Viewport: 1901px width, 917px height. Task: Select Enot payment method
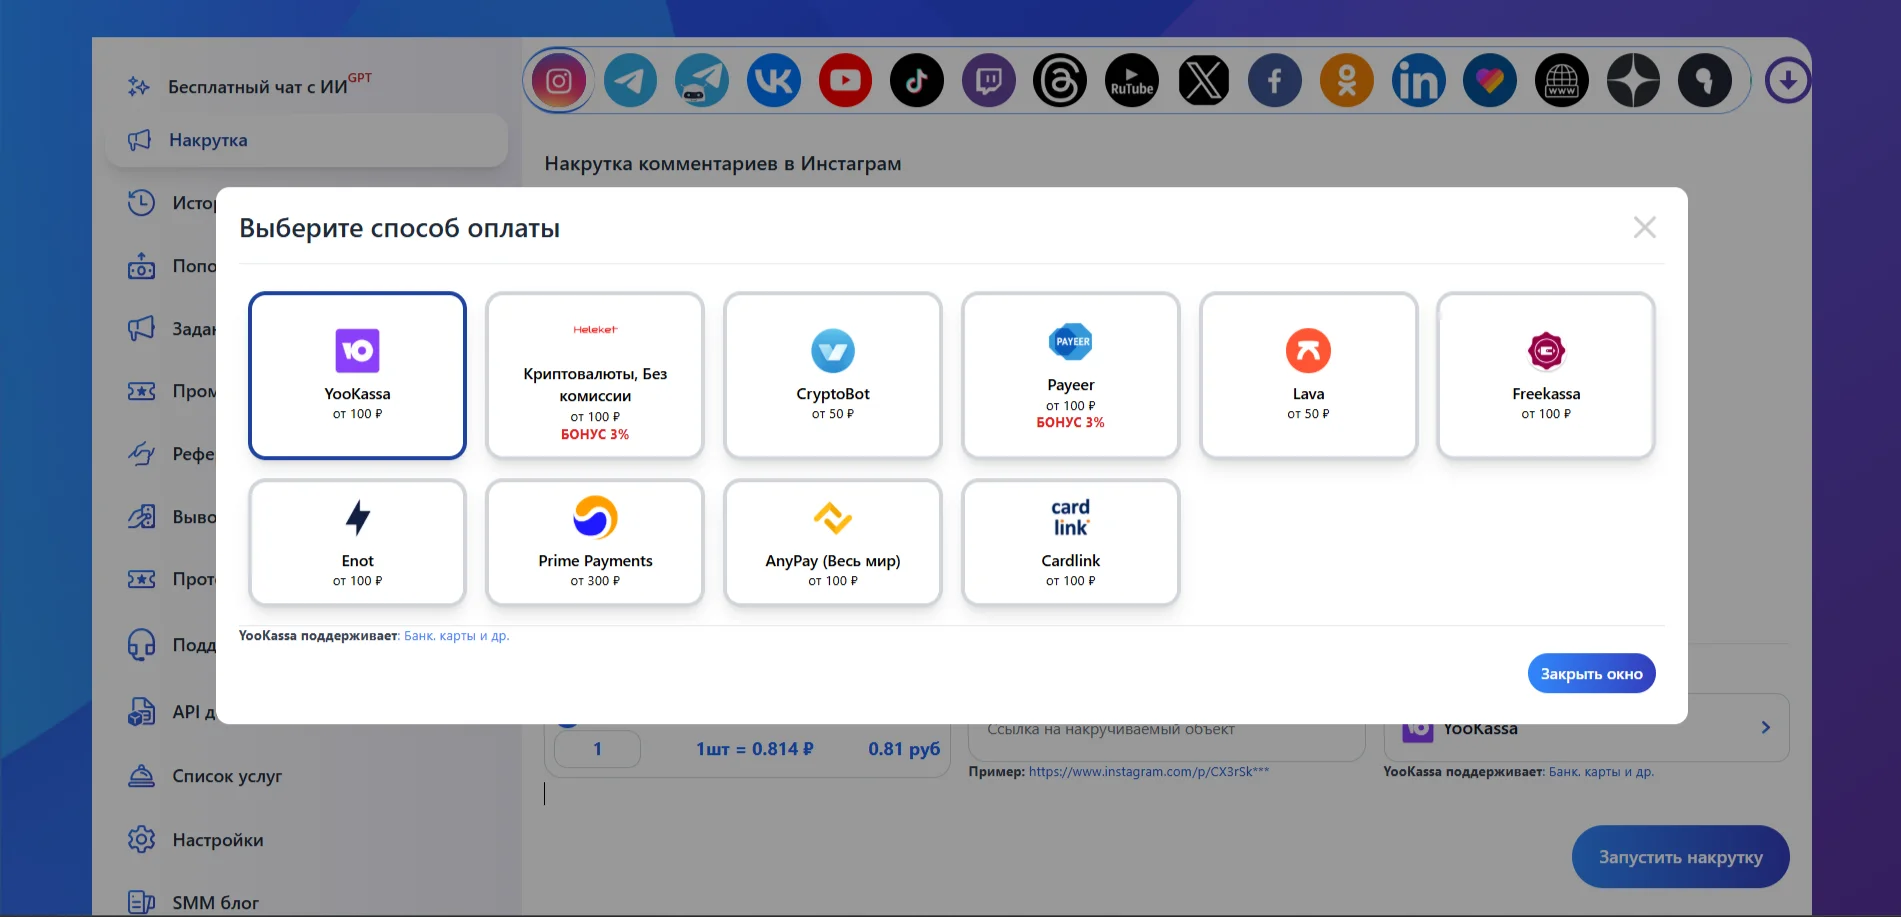(x=357, y=542)
